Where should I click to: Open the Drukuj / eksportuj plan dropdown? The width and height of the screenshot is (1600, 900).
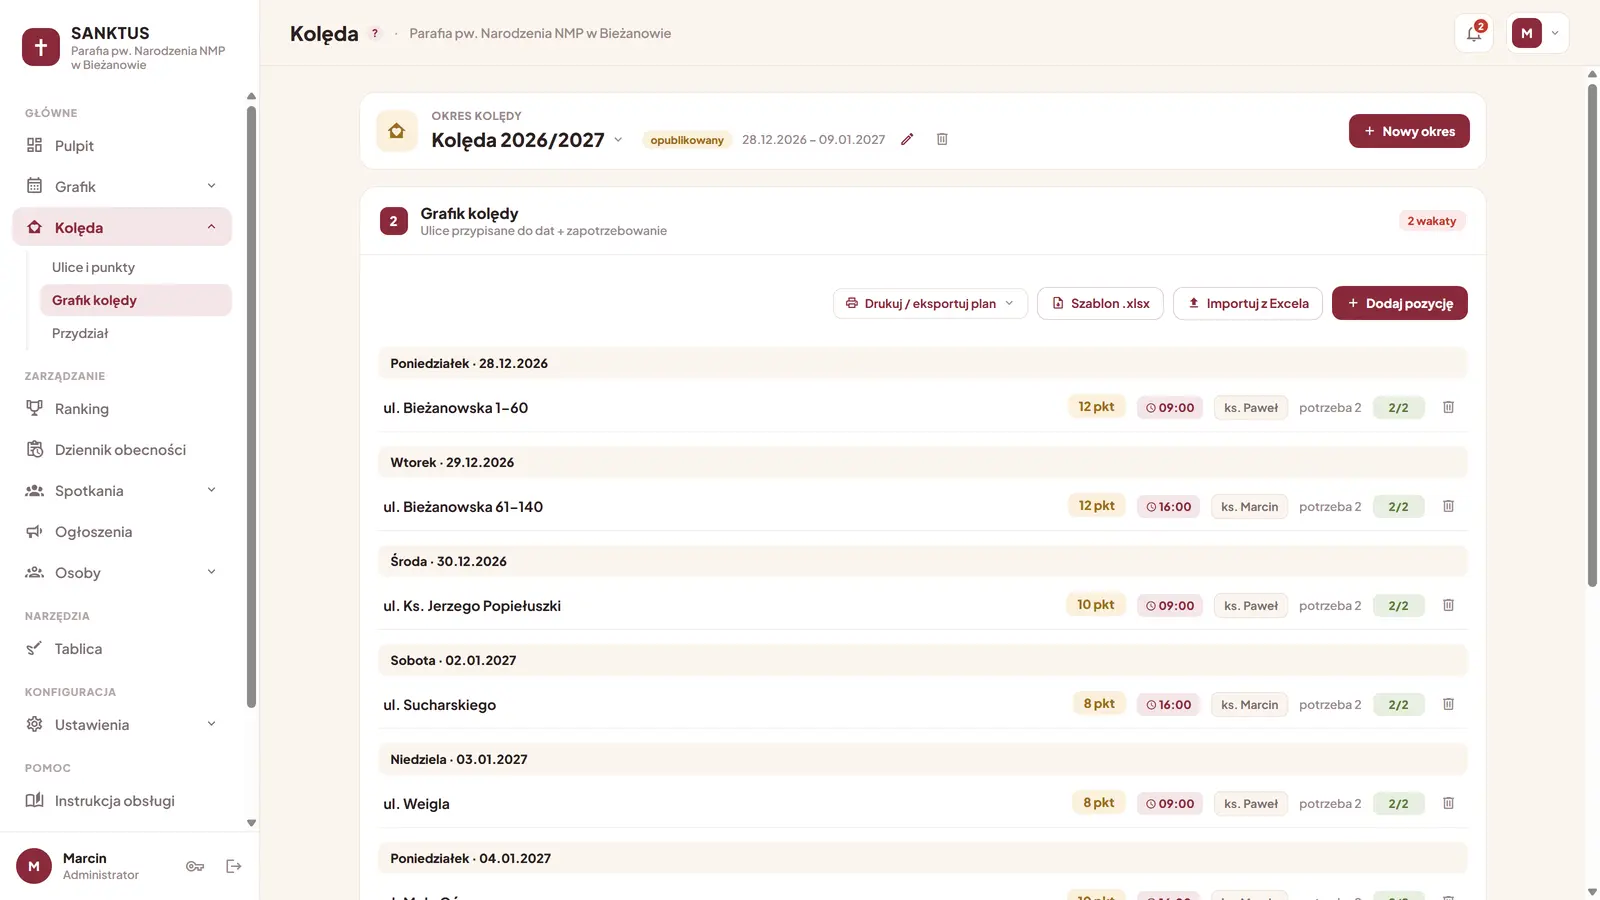click(930, 303)
